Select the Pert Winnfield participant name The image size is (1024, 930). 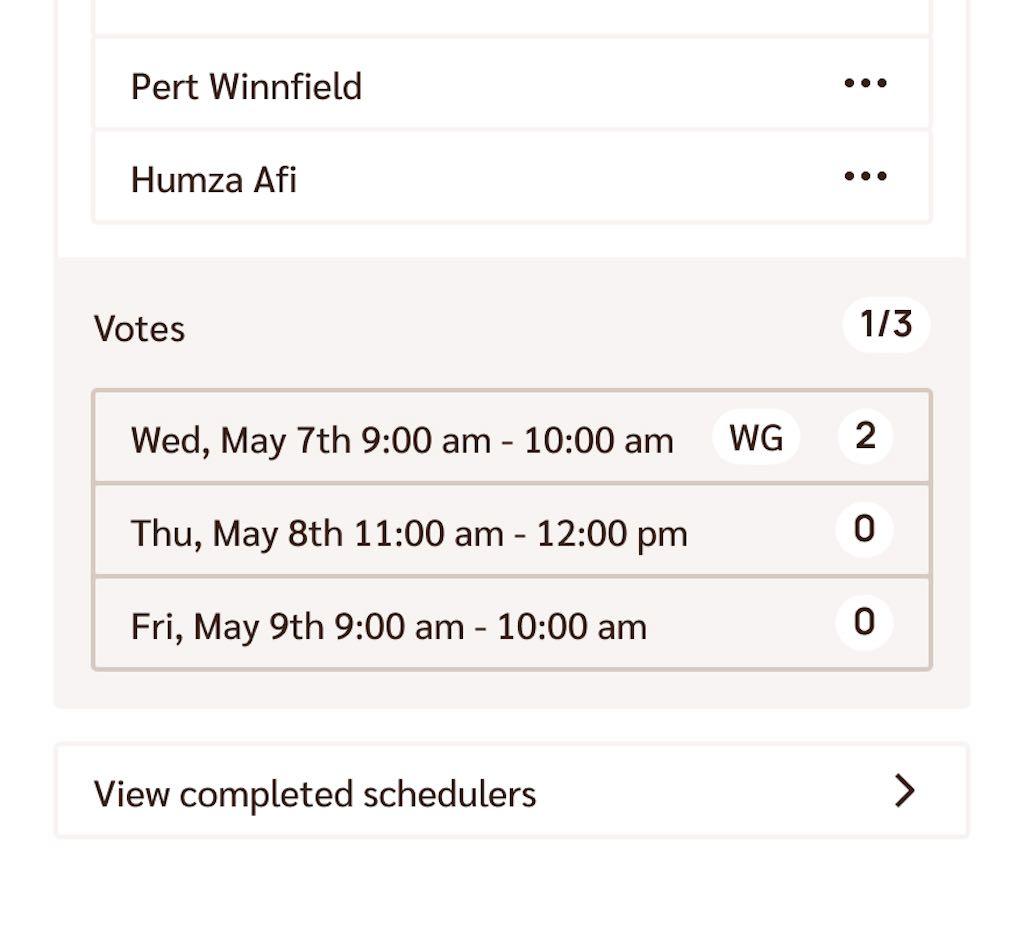(x=246, y=86)
